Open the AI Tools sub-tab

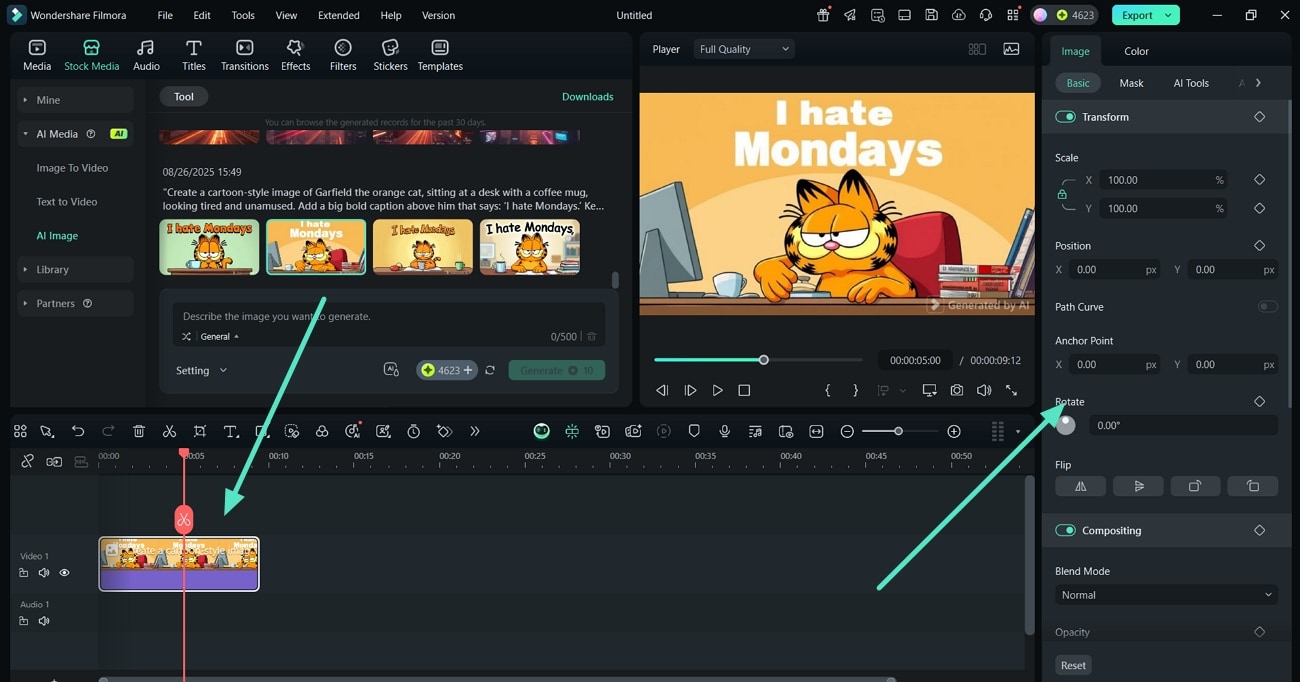[x=1191, y=83]
